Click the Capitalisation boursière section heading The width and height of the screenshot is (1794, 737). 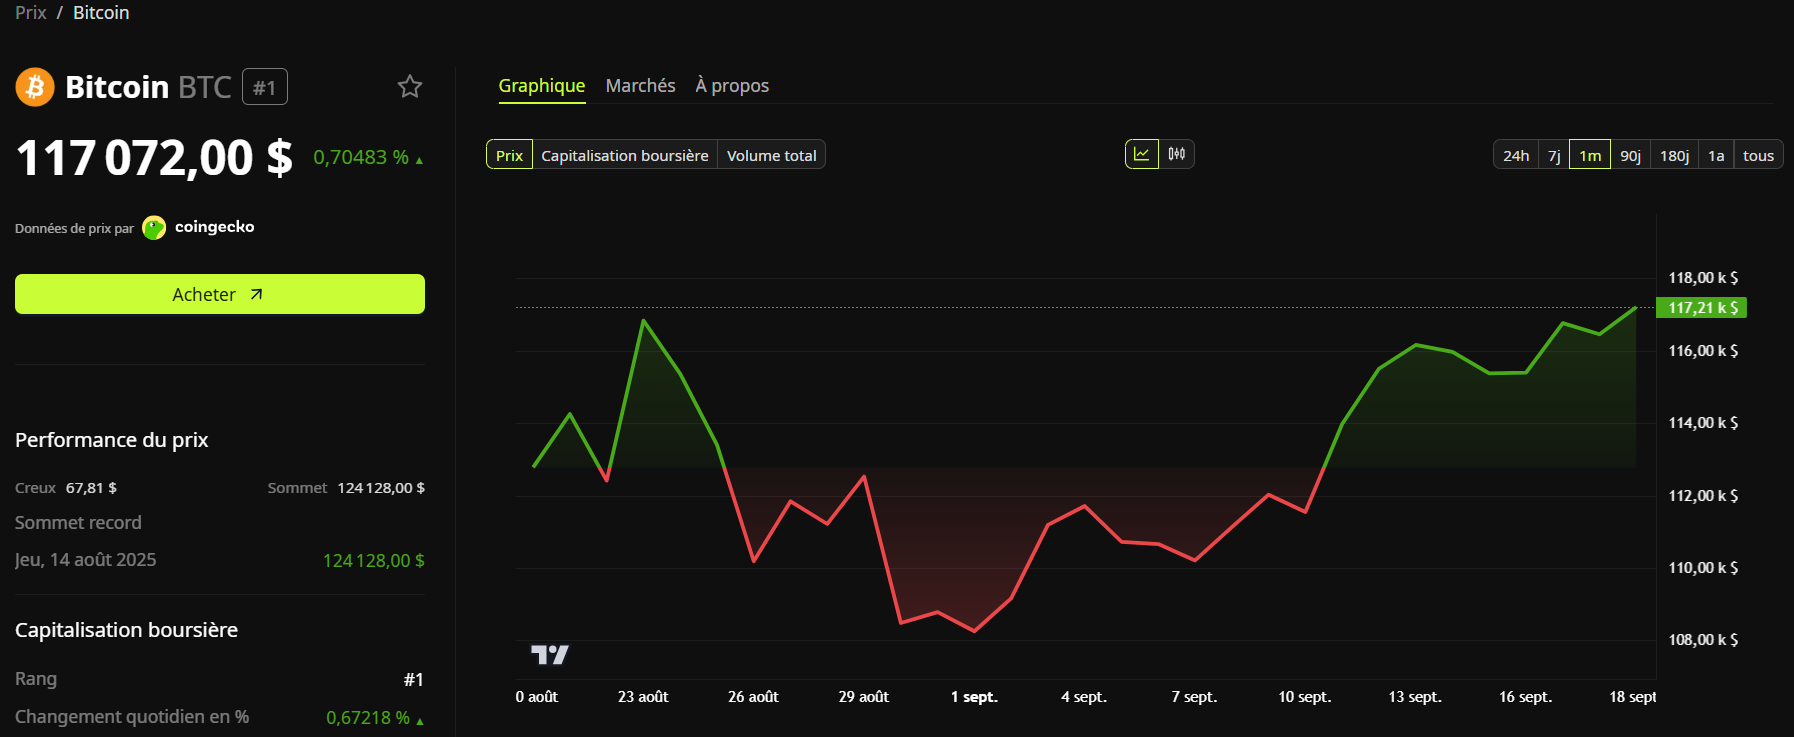pyautogui.click(x=127, y=630)
